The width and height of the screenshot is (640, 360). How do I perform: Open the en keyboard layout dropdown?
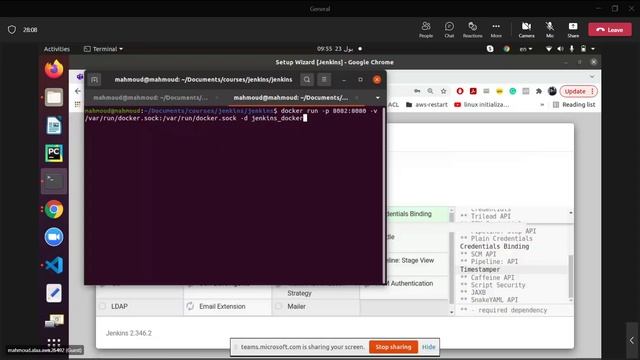coord(526,49)
